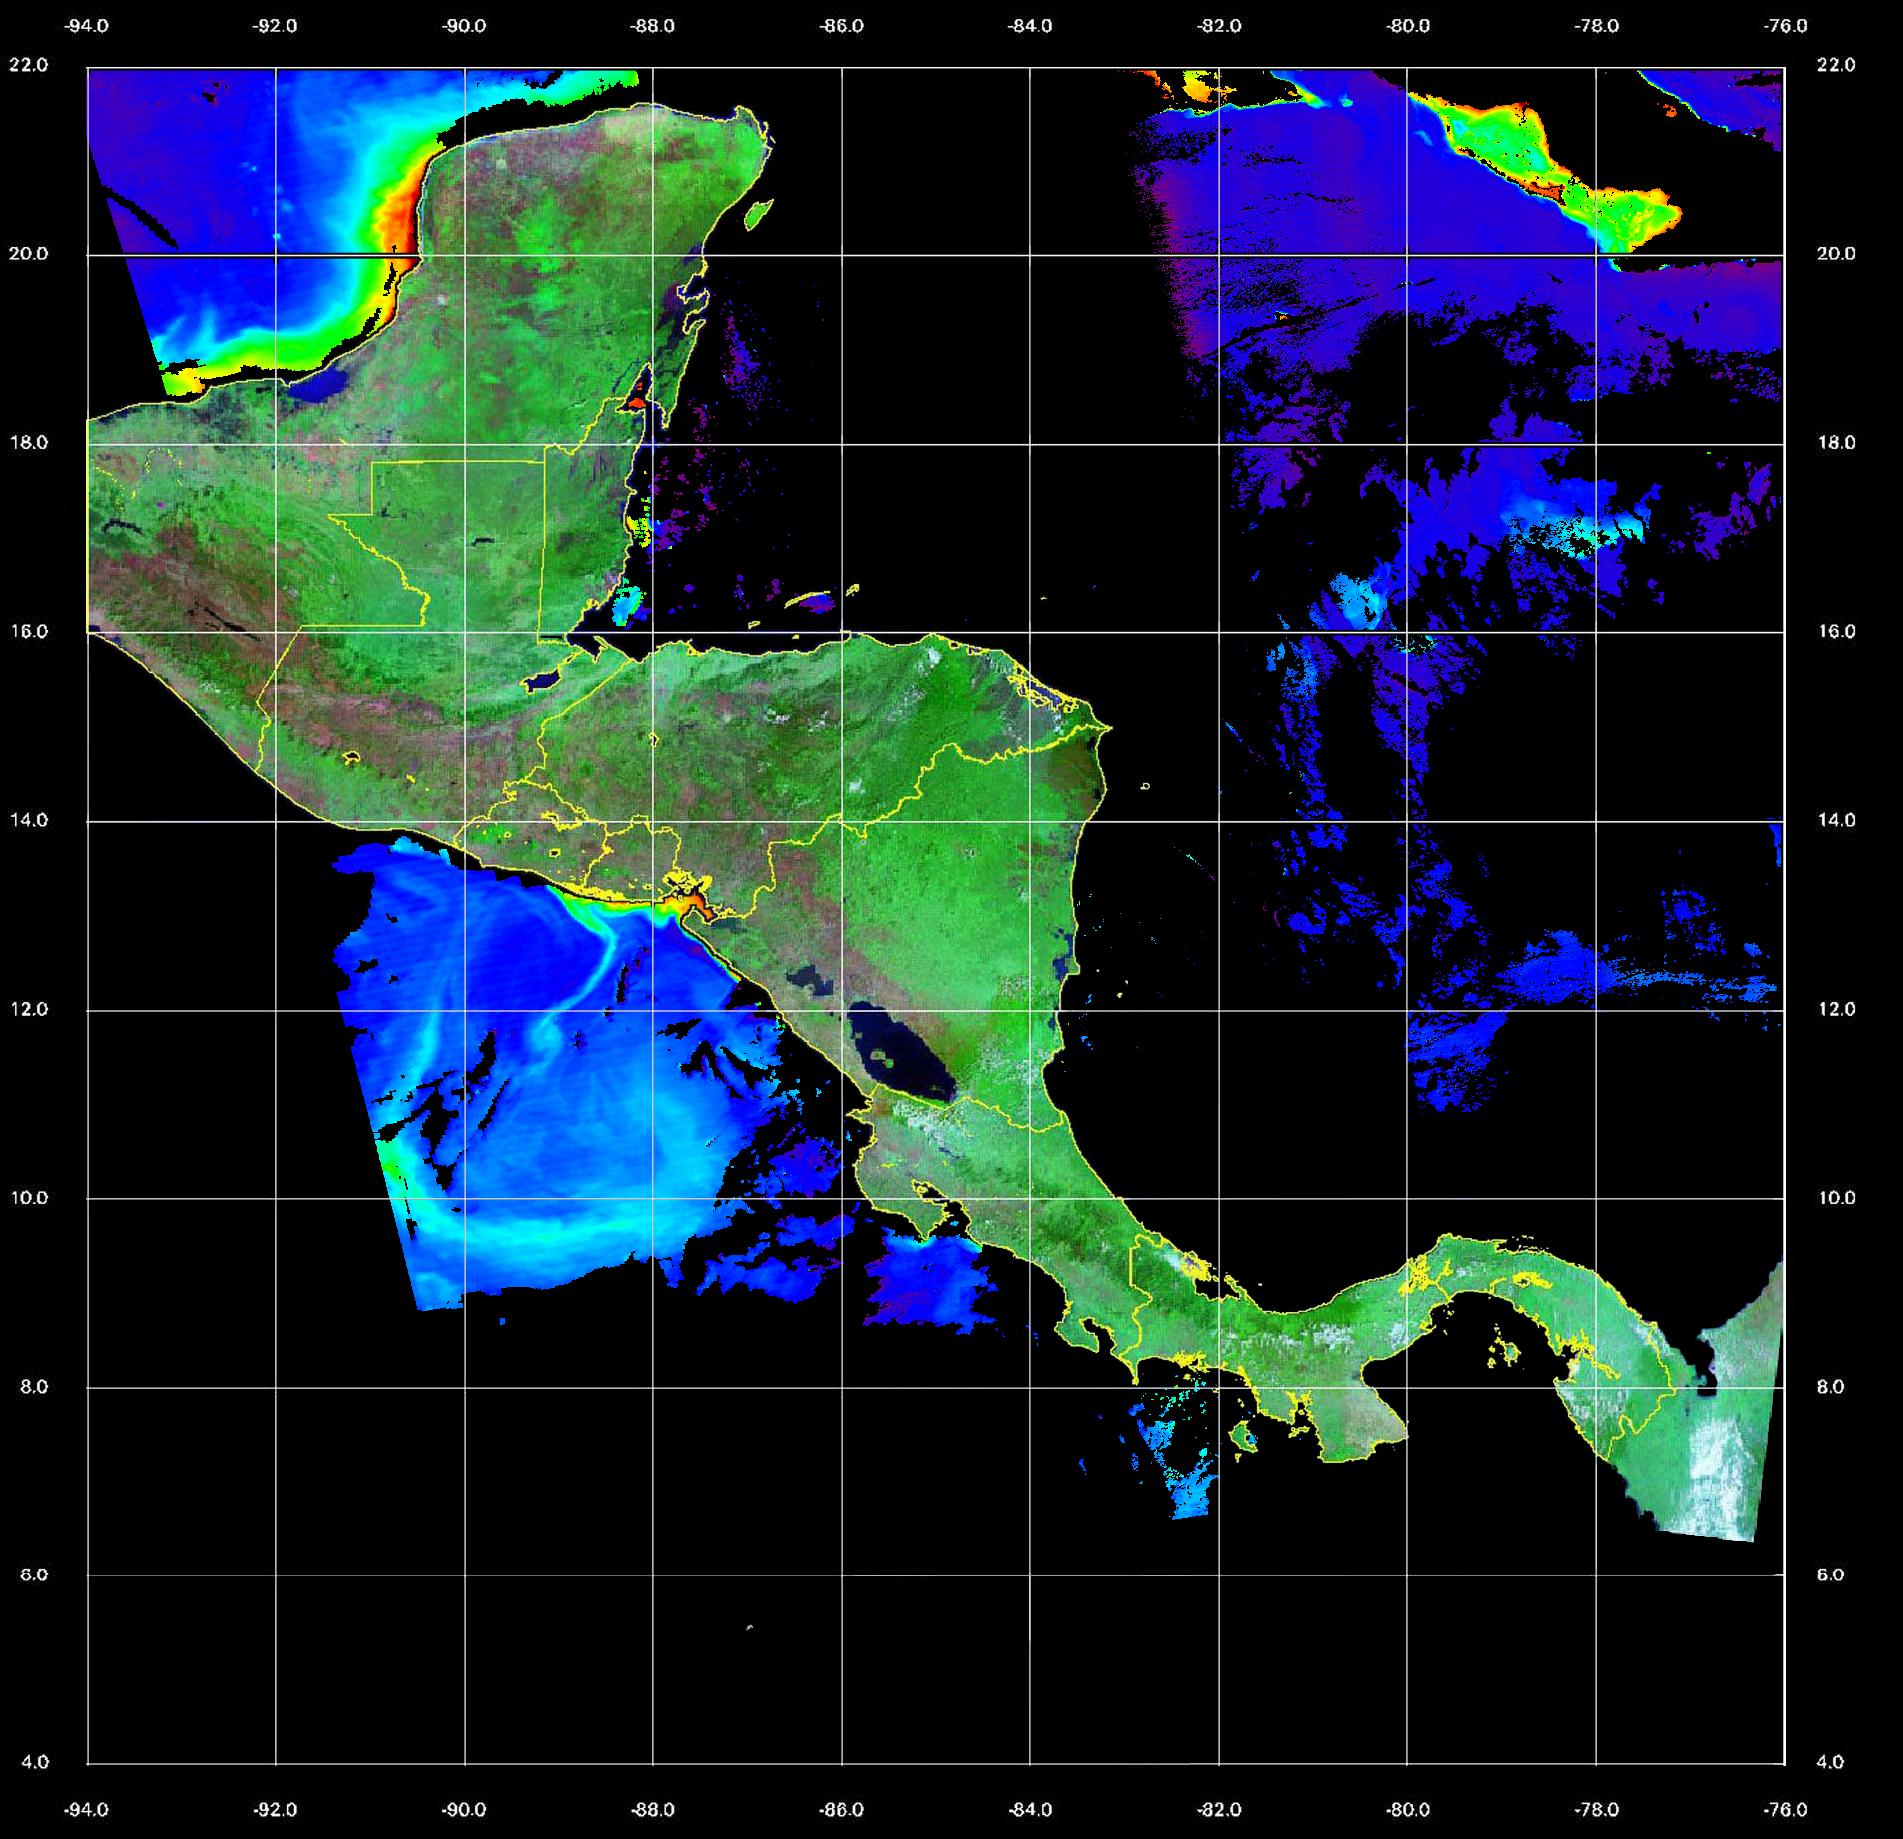1903x1839 pixels.
Task: Click the top axis label -80.0
Action: point(1407,26)
